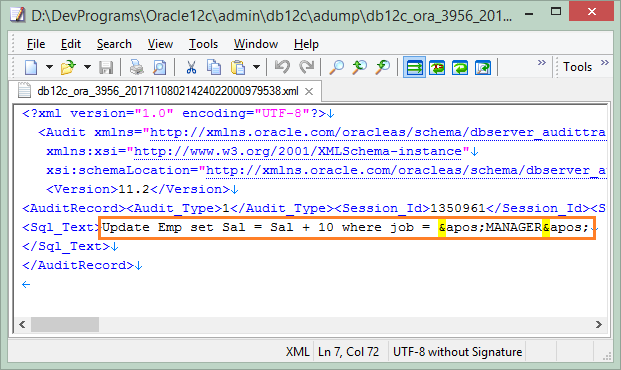
Task: Click the schemaLocation xmlns.oracle.com link
Action: coord(406,170)
